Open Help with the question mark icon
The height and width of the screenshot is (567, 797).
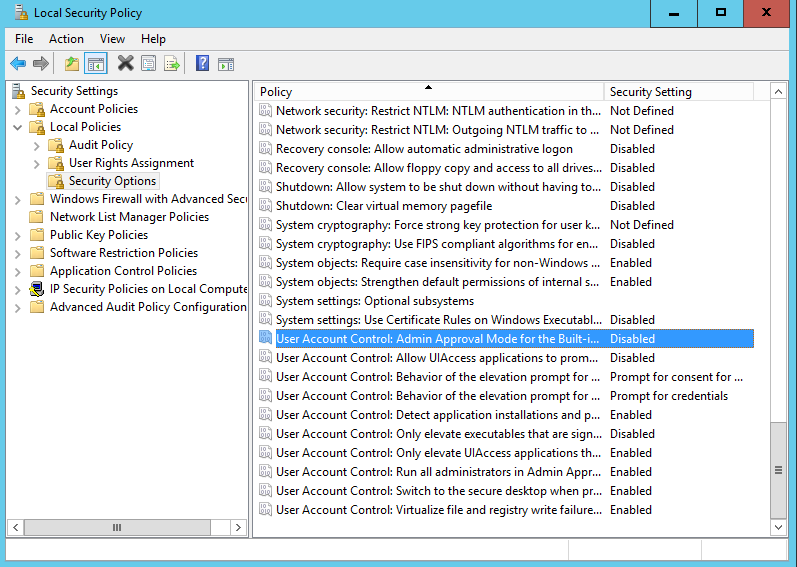[203, 64]
